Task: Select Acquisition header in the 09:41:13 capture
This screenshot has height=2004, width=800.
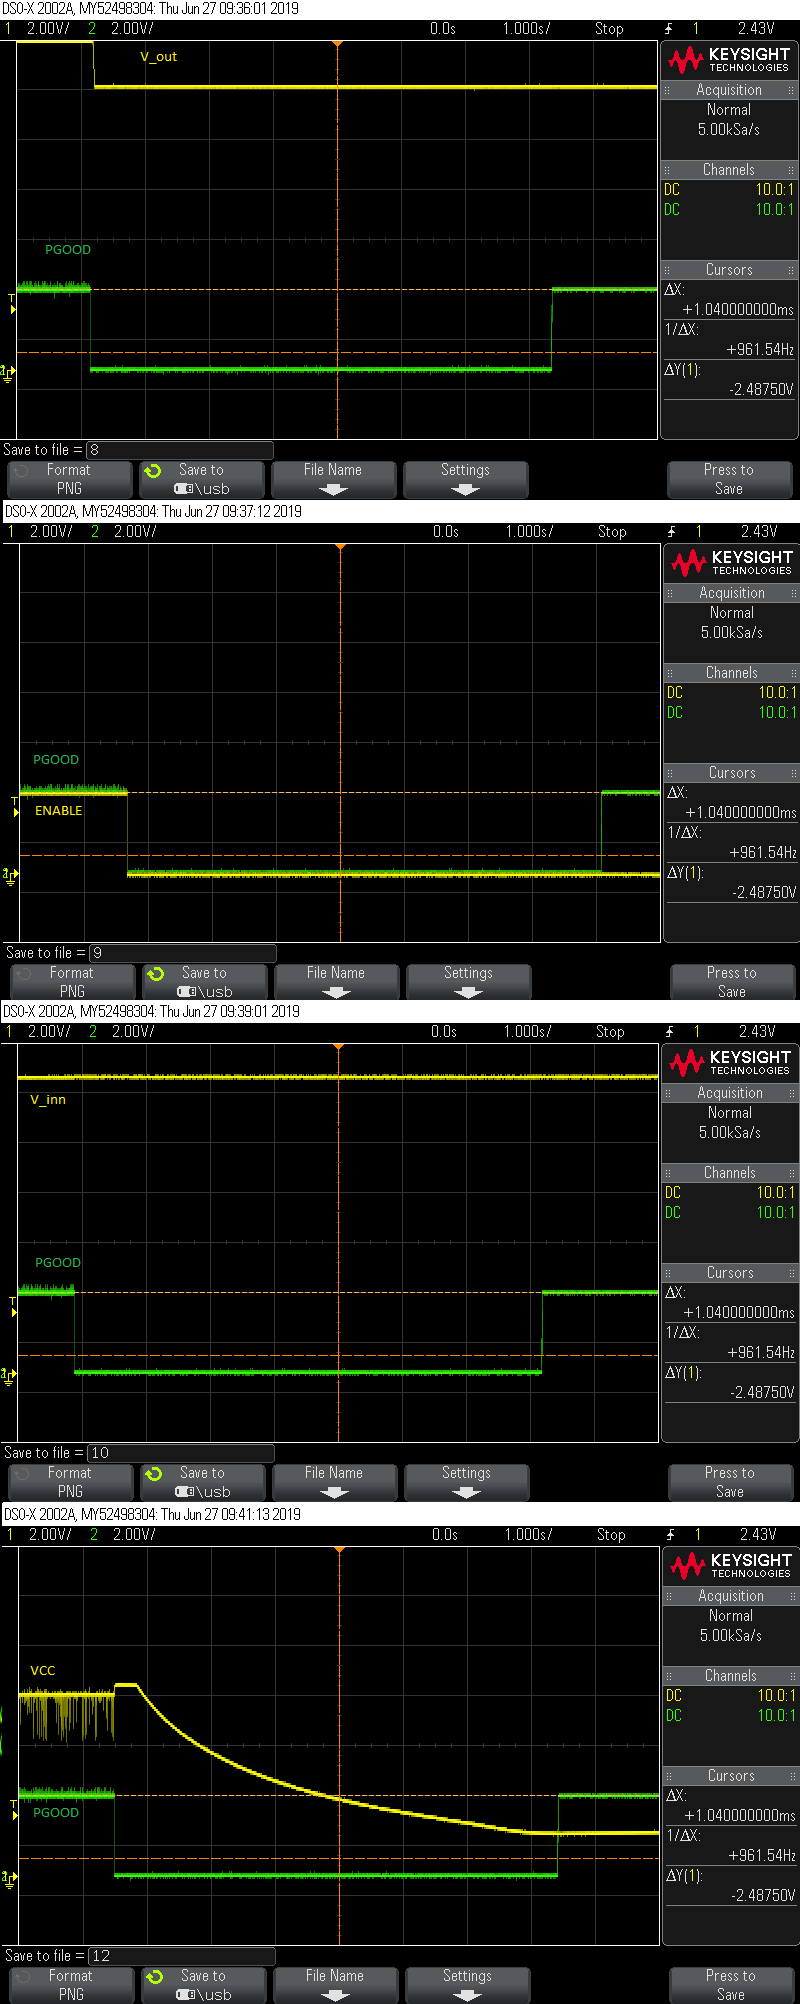Action: (731, 1596)
